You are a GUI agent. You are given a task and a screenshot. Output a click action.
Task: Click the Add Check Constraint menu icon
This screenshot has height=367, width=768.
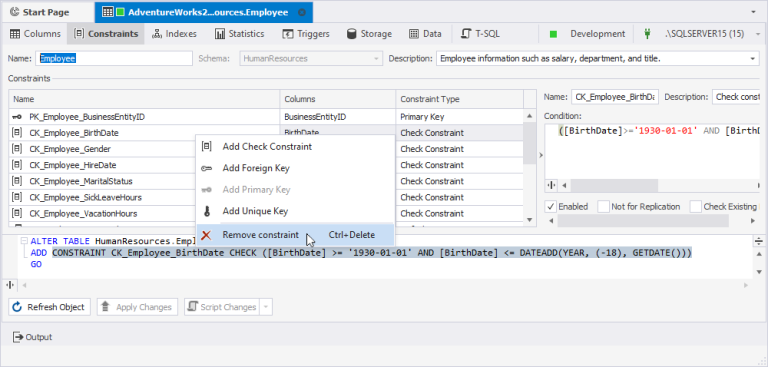(207, 147)
